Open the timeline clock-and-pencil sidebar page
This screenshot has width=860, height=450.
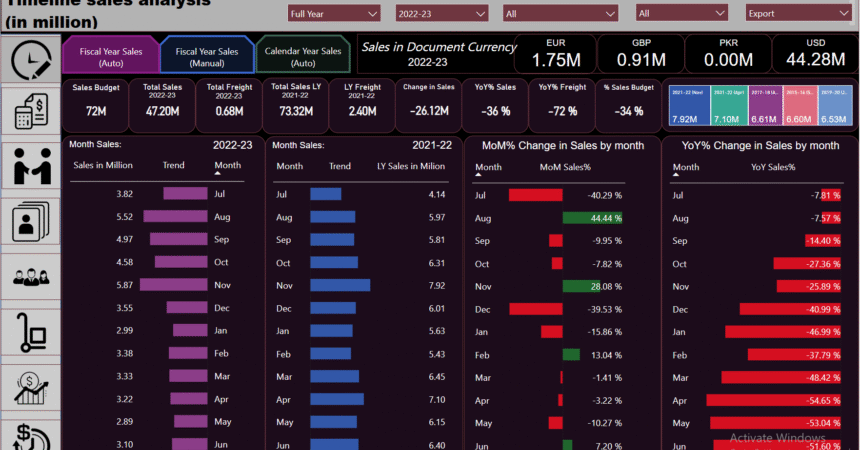(x=30, y=60)
